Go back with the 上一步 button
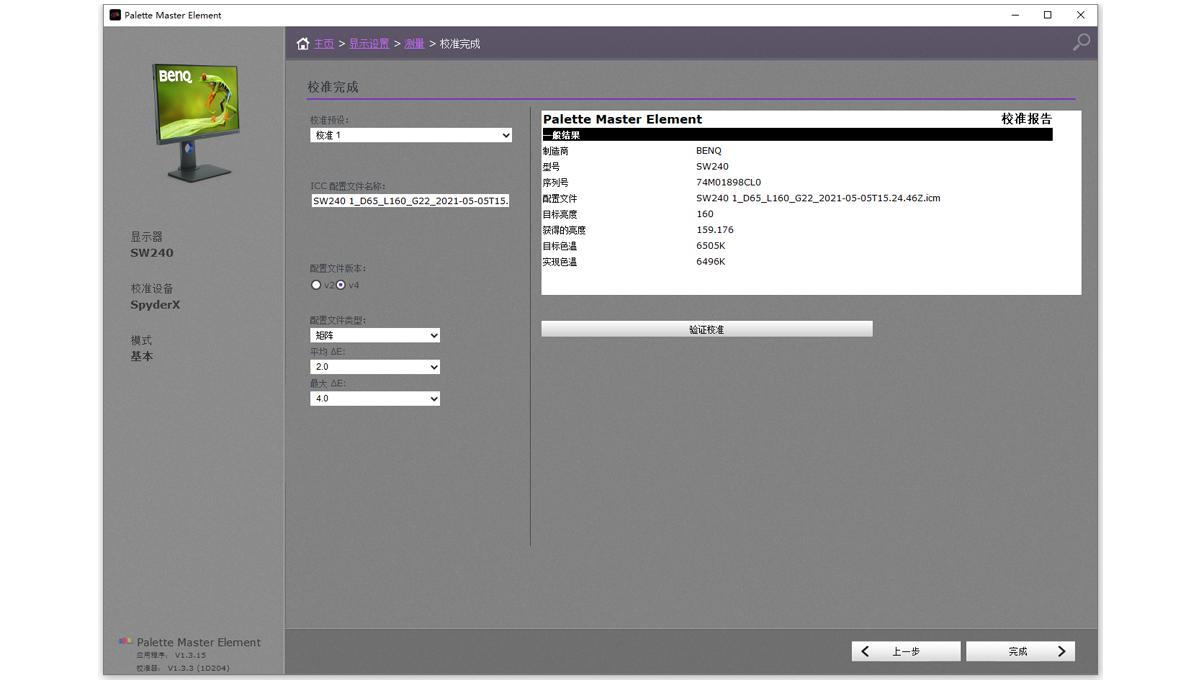The height and width of the screenshot is (686, 1200). point(906,652)
